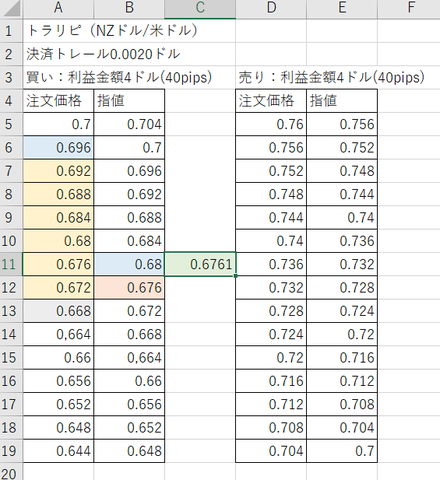440x480 pixels.
Task: Select cell A18 with value 0.648
Action: click(58, 427)
